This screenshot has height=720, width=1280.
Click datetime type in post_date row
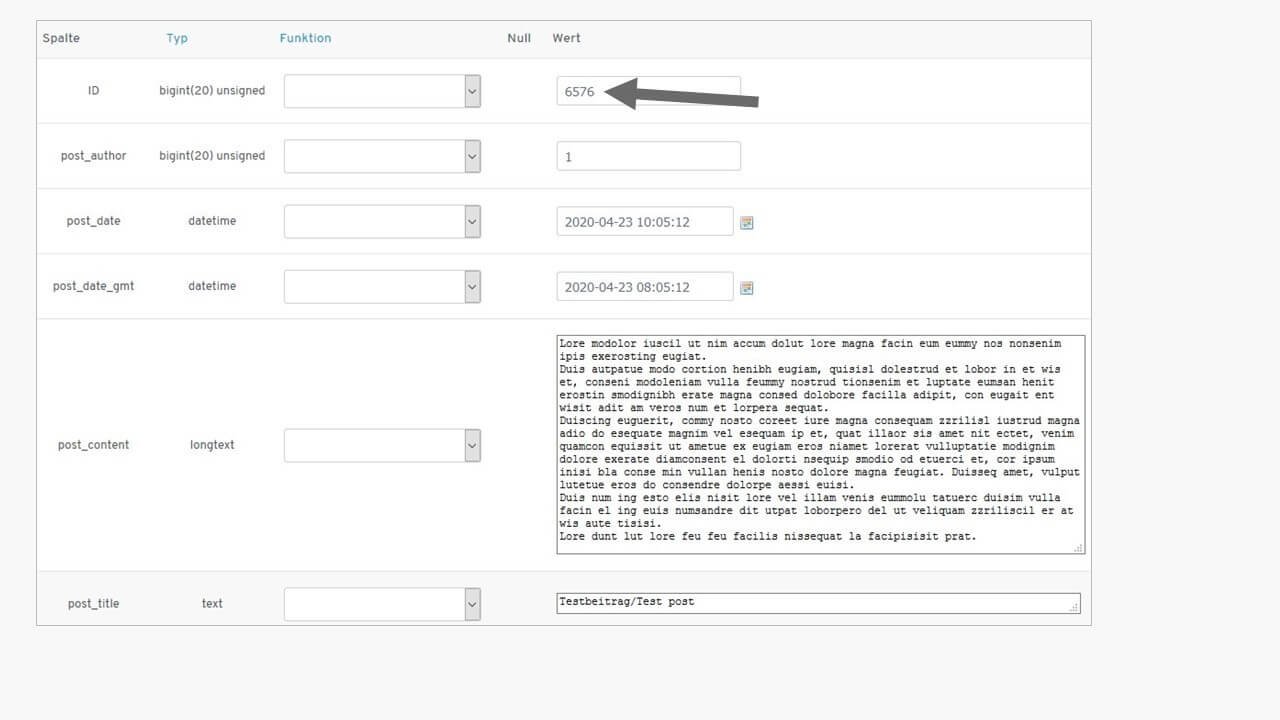(212, 221)
